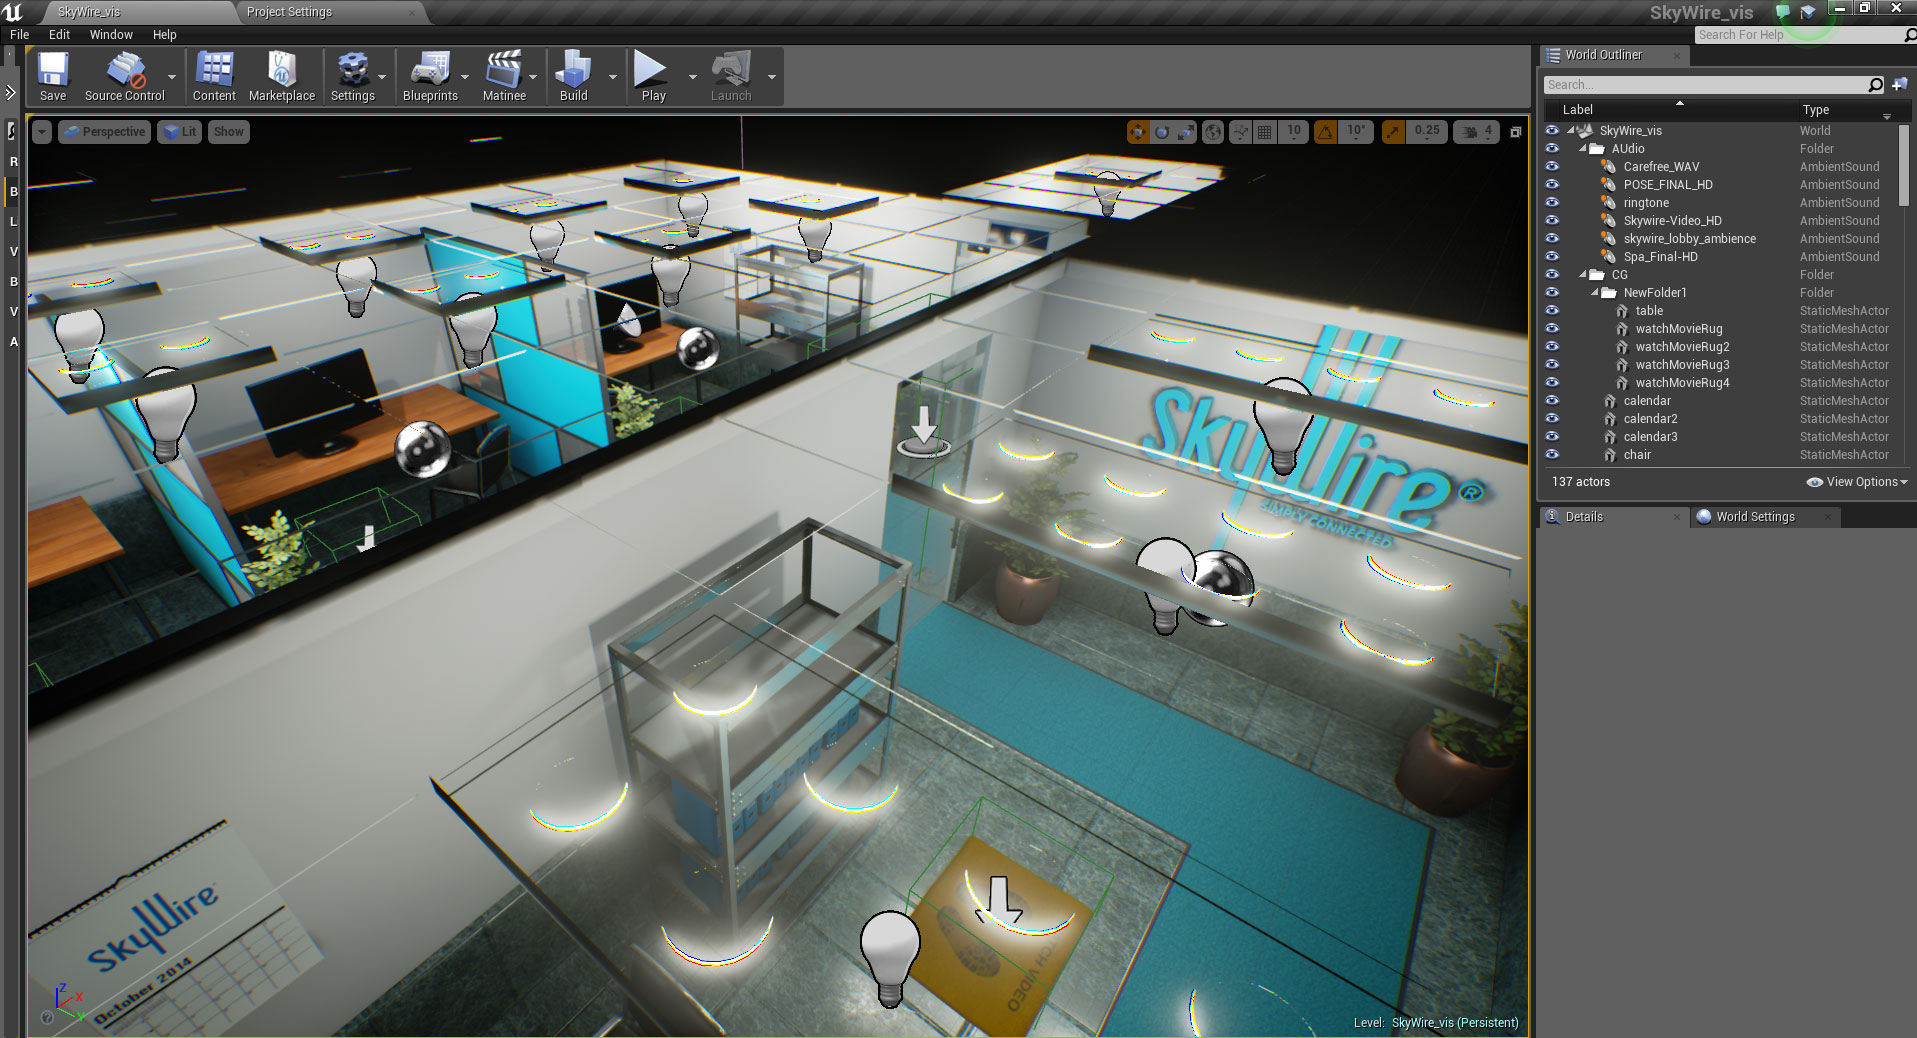
Task: Toggle surface snapping in viewport
Action: pos(1240,132)
